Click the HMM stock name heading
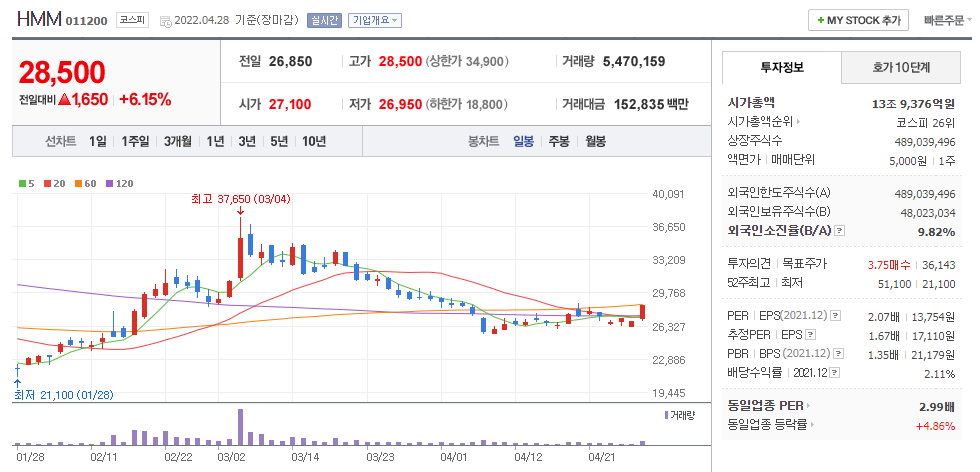The width and height of the screenshot is (980, 472). click(x=39, y=19)
